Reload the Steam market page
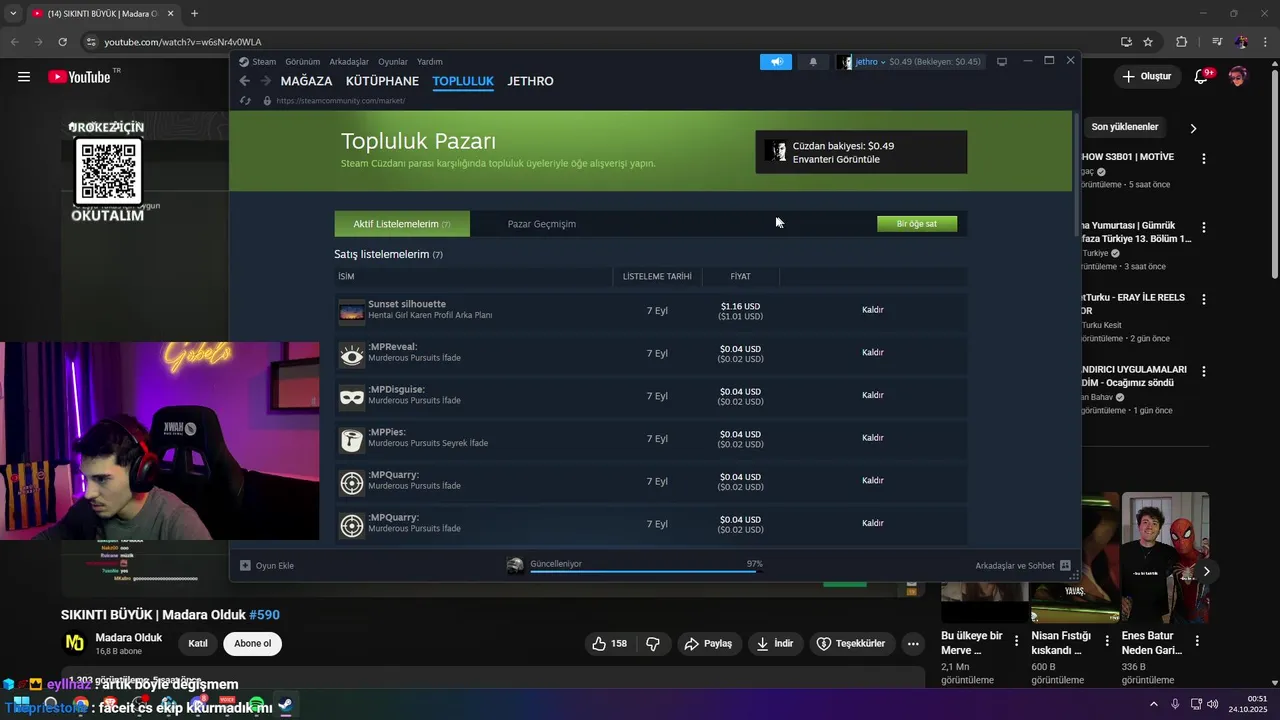This screenshot has width=1280, height=720. (245, 101)
